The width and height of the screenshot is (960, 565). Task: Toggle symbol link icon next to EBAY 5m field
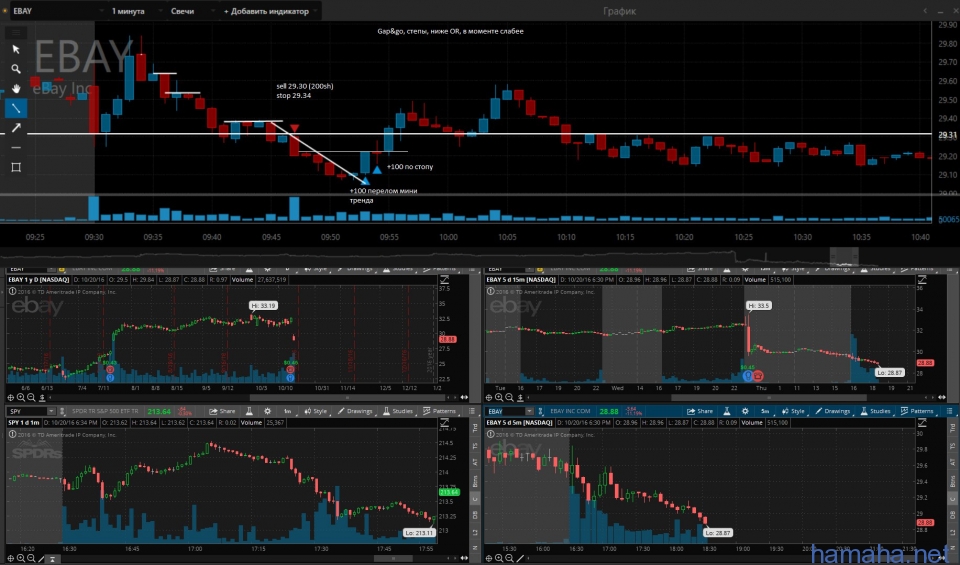coord(540,411)
